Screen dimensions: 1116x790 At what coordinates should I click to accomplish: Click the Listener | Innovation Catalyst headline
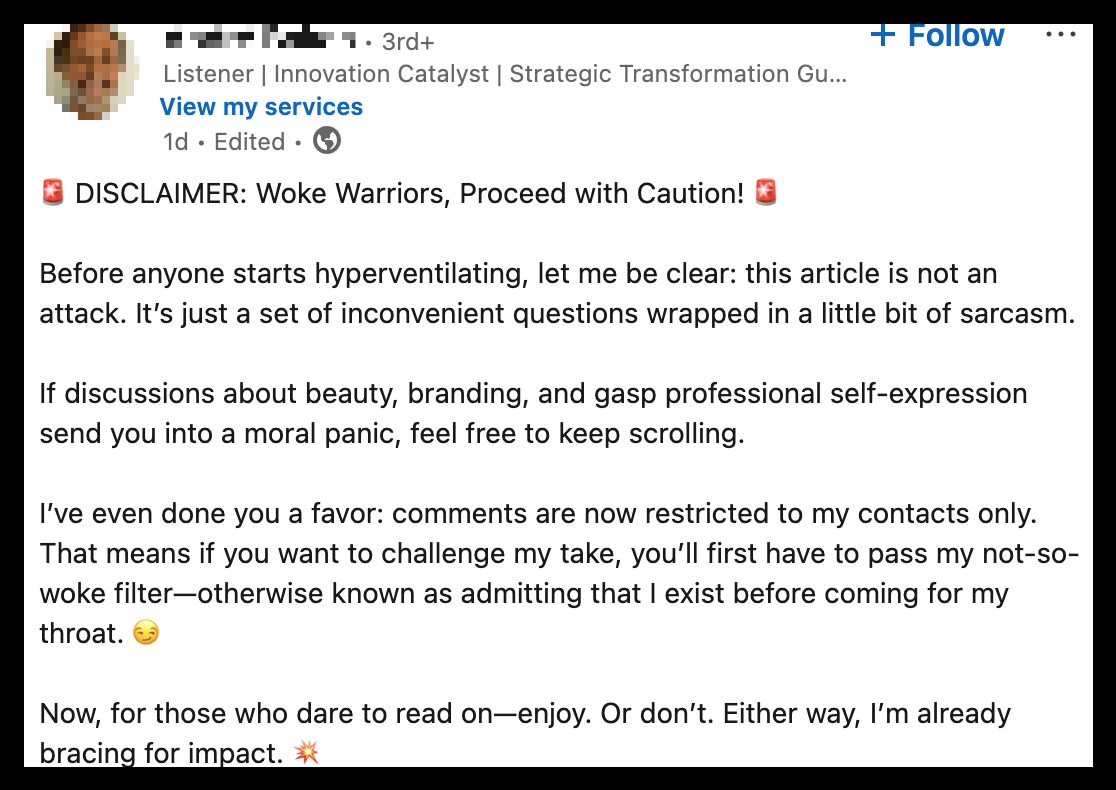tap(505, 74)
